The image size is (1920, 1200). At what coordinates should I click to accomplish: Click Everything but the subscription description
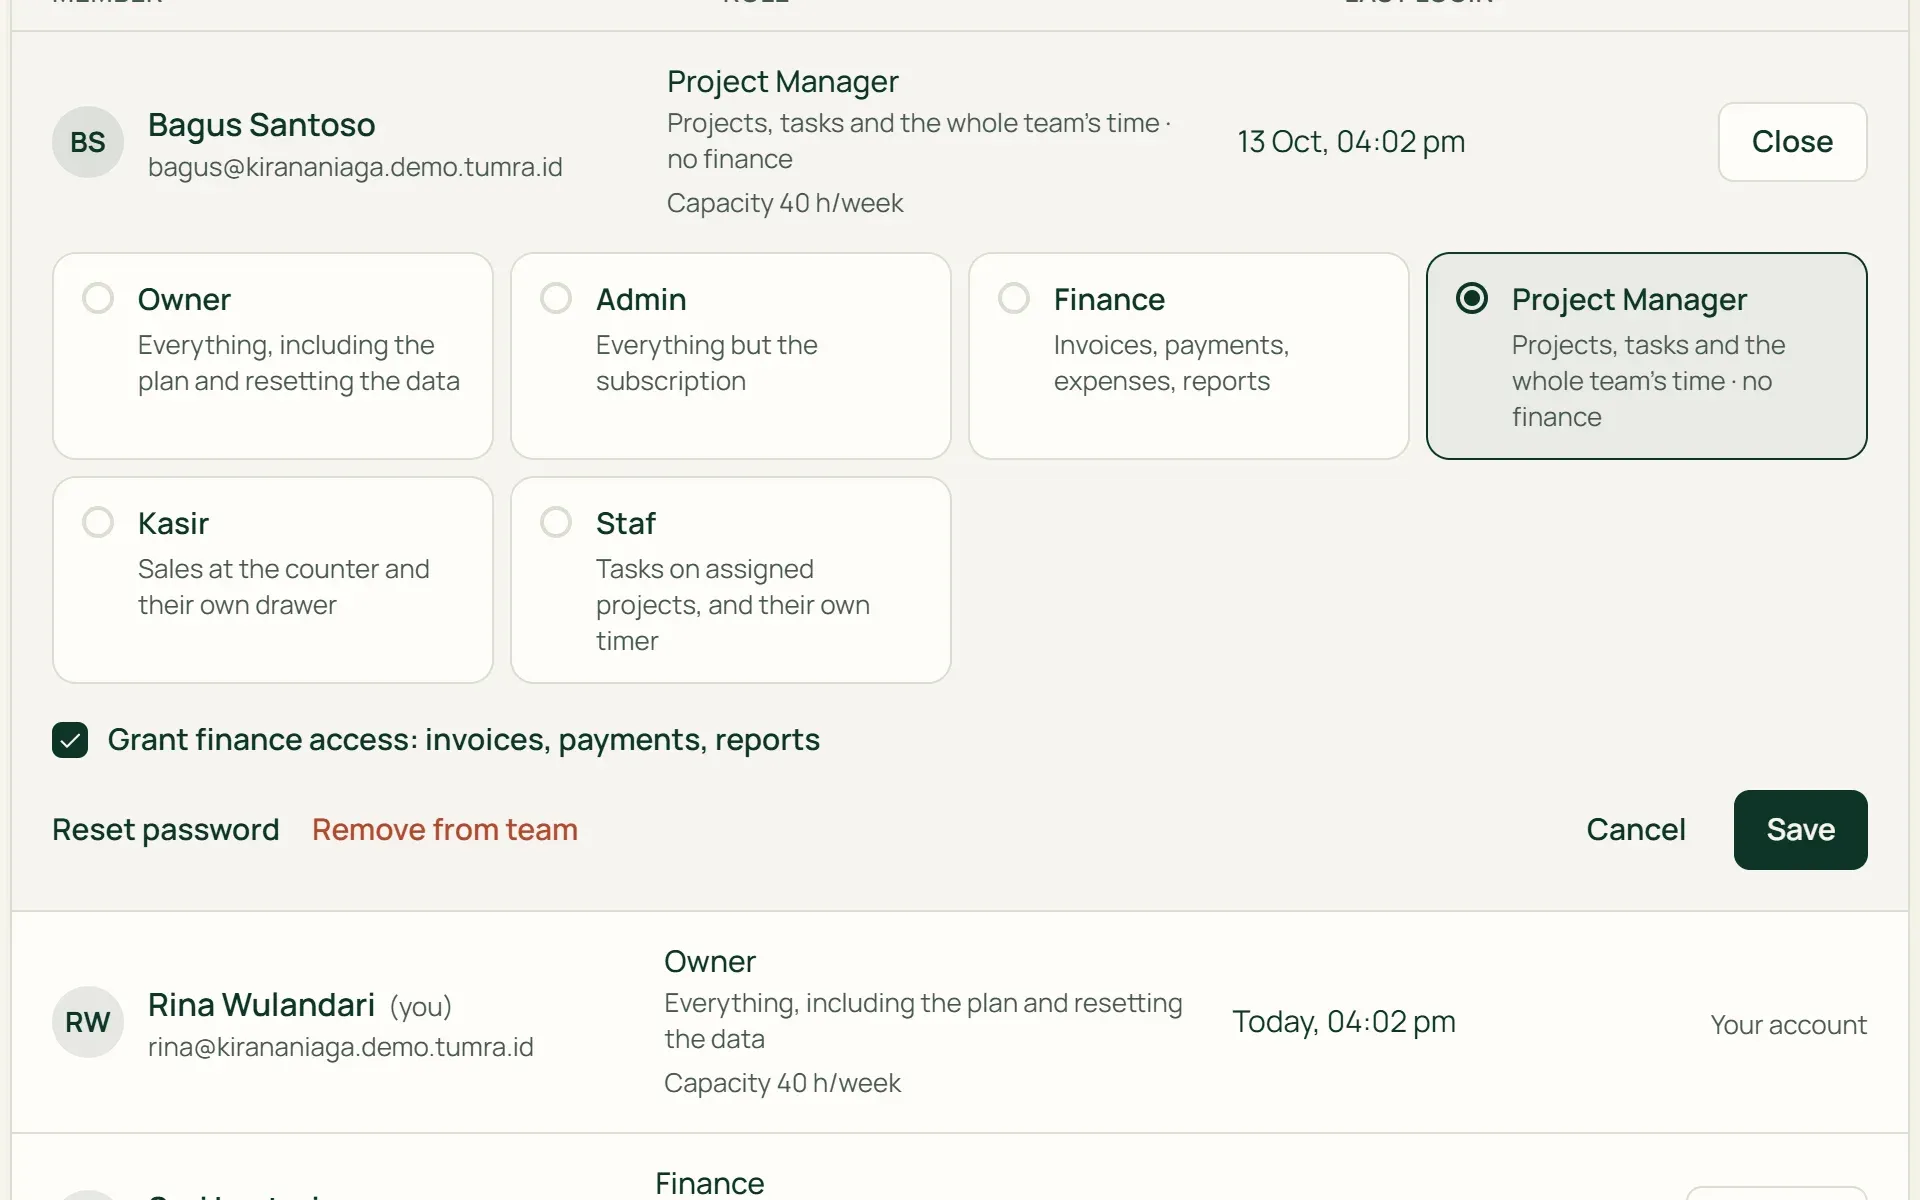(707, 363)
